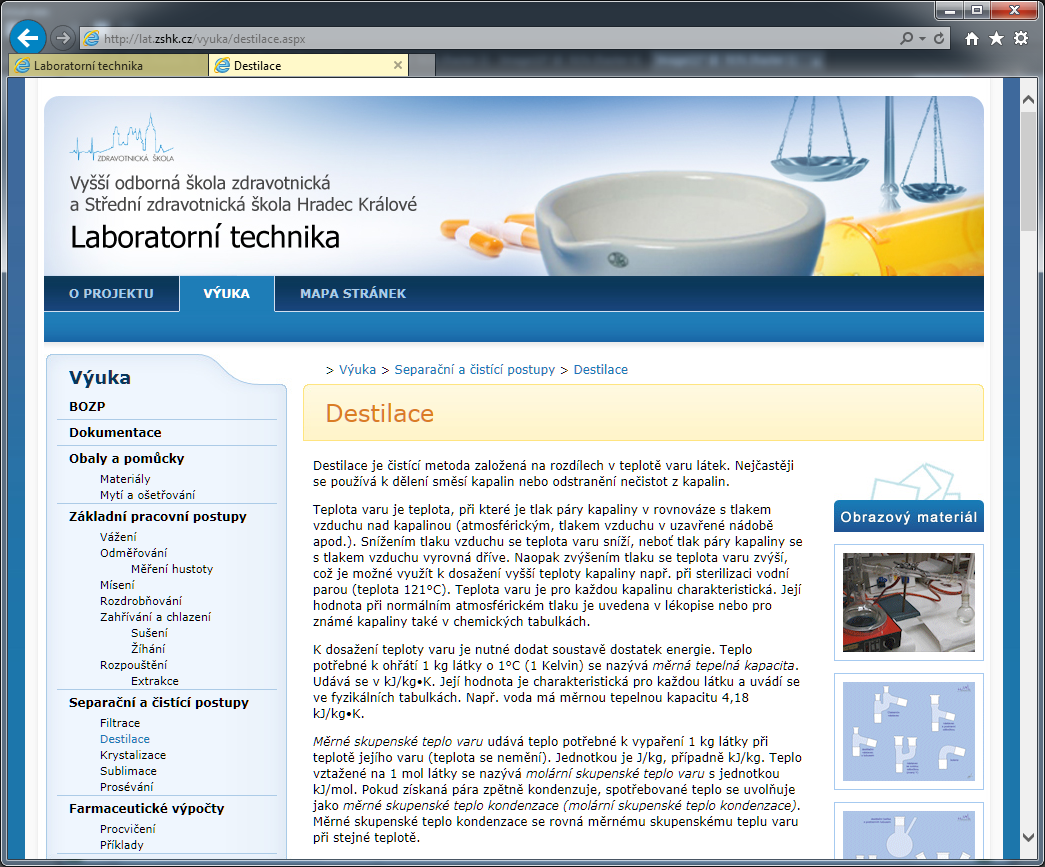Select Vážení in the sidebar
Screen dimensions: 1045x867
(x=118, y=537)
